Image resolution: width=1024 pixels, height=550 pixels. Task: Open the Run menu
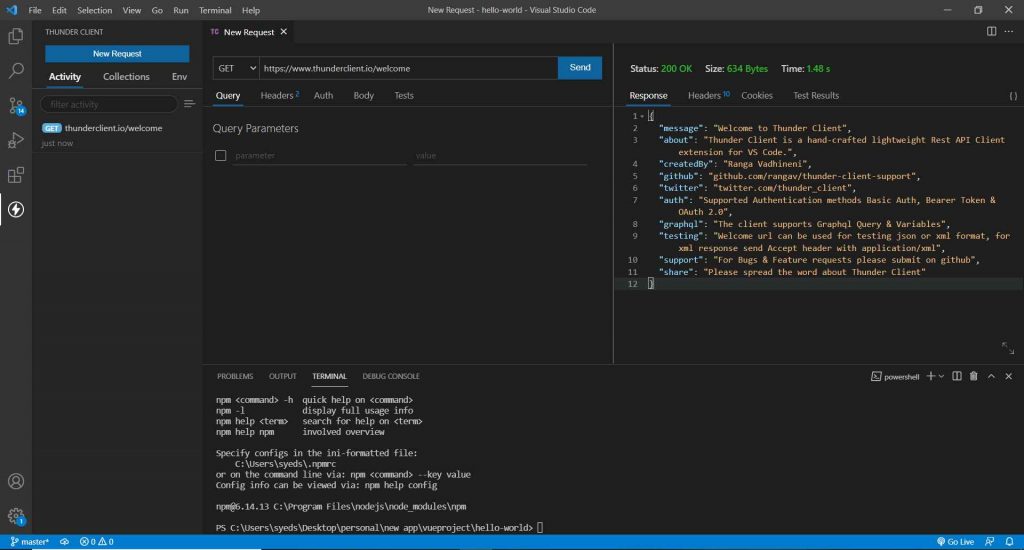pyautogui.click(x=181, y=10)
